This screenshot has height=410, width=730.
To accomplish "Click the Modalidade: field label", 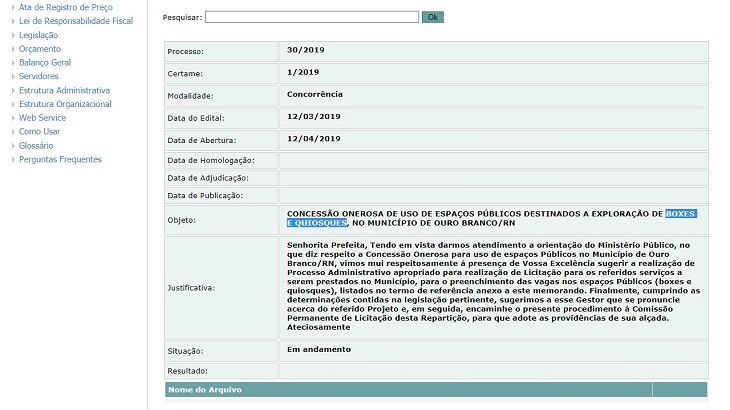I will 190,96.
